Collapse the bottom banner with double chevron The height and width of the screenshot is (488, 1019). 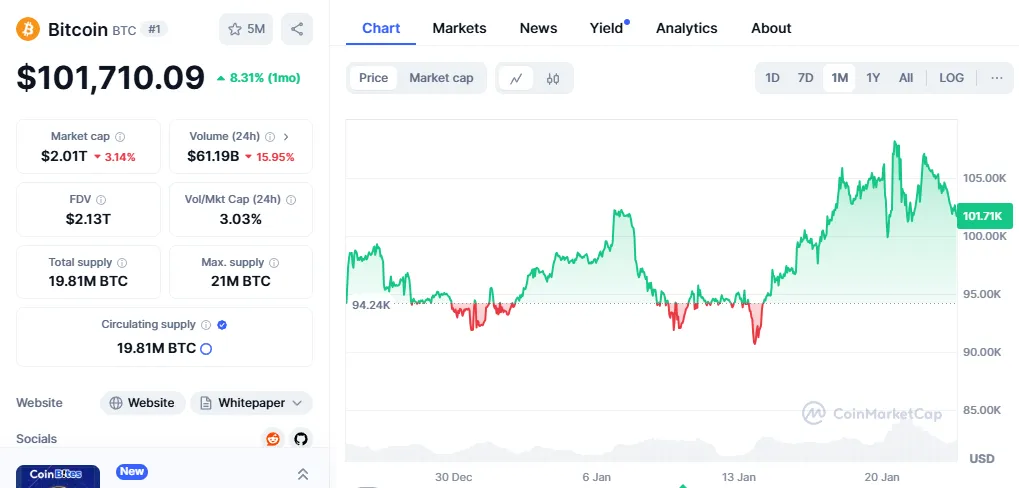[x=303, y=474]
